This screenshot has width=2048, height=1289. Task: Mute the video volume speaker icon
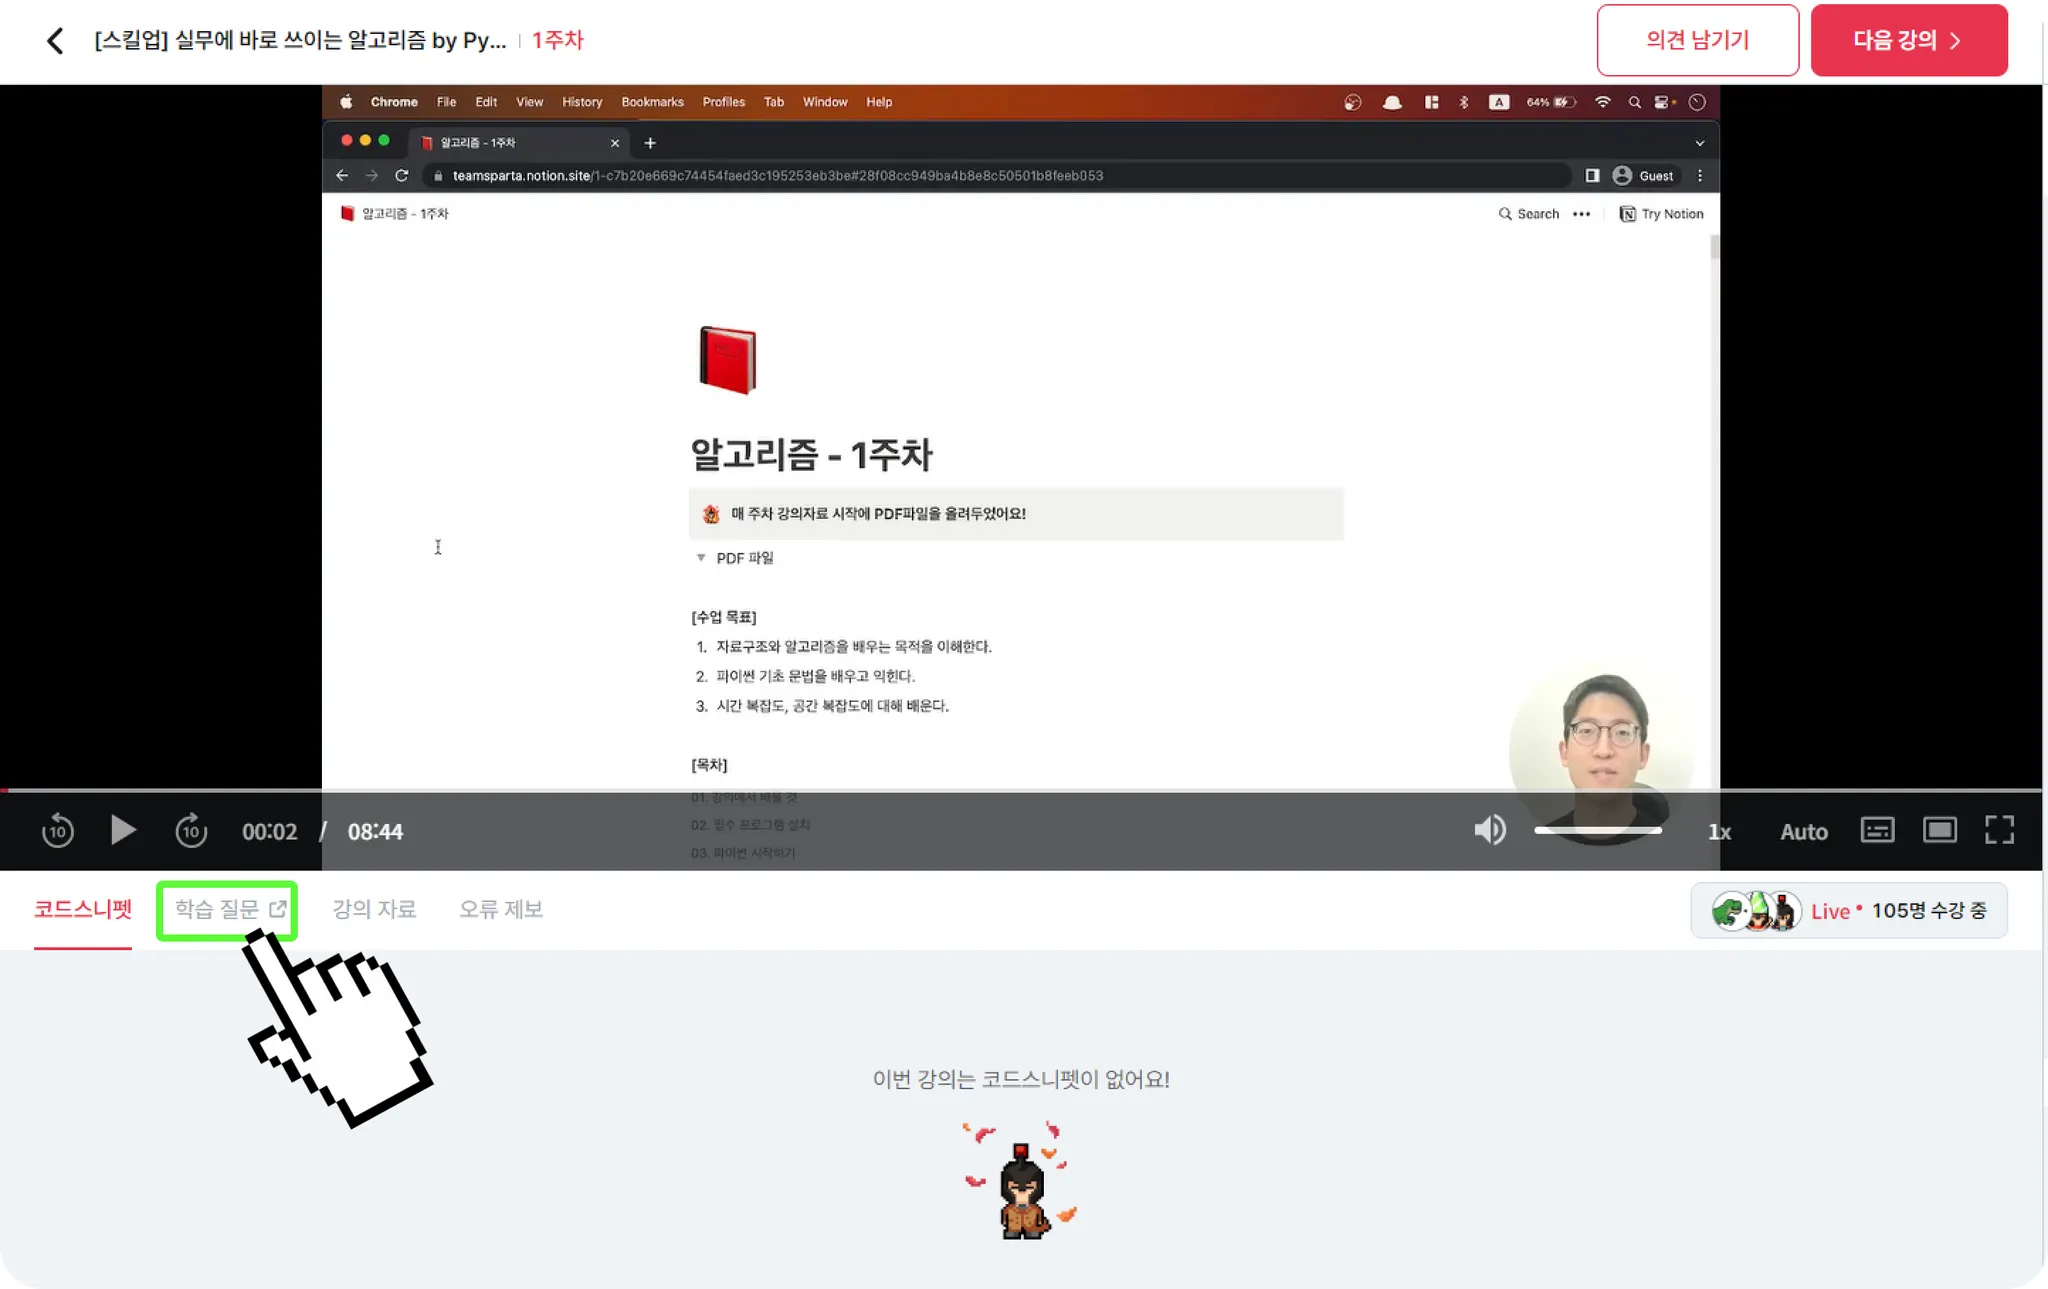1489,830
